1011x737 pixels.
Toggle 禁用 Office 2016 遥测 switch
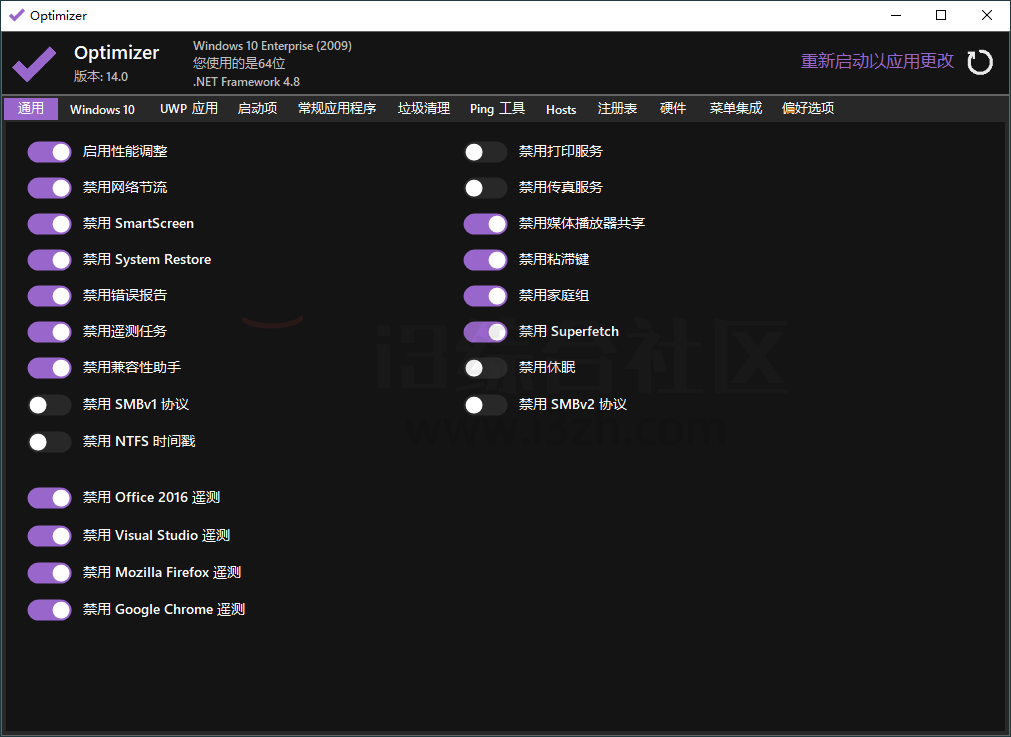[50, 498]
